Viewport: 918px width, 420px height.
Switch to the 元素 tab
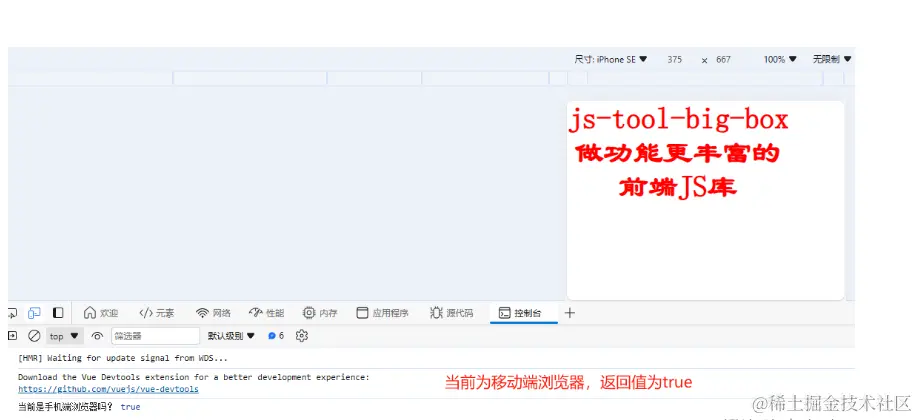point(156,313)
